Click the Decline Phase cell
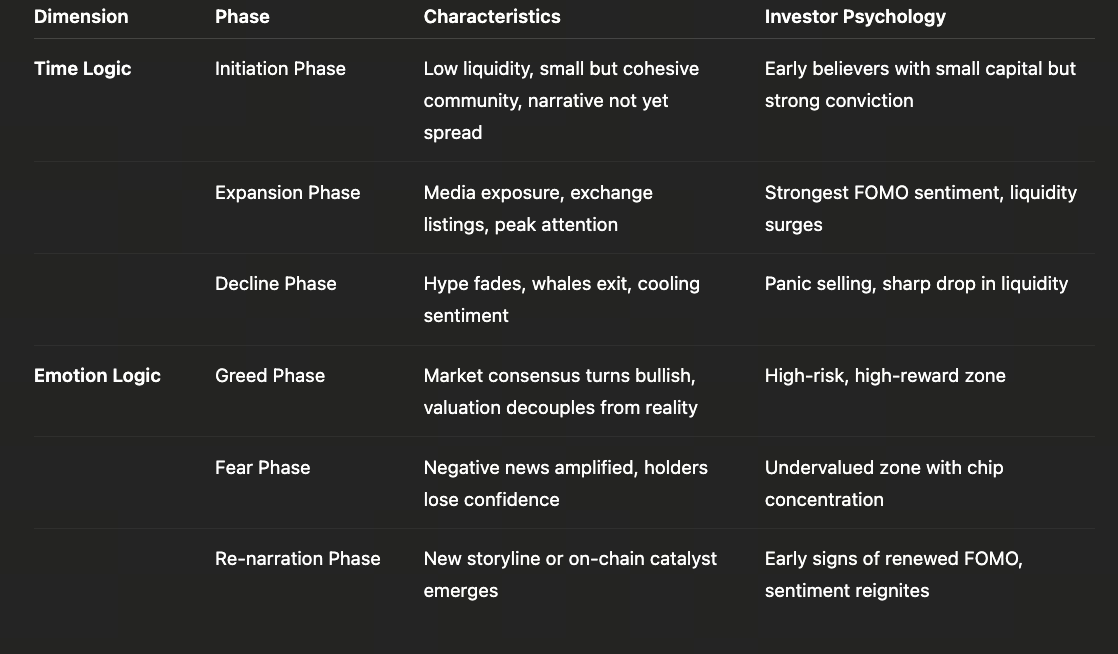1118x654 pixels. tap(275, 284)
